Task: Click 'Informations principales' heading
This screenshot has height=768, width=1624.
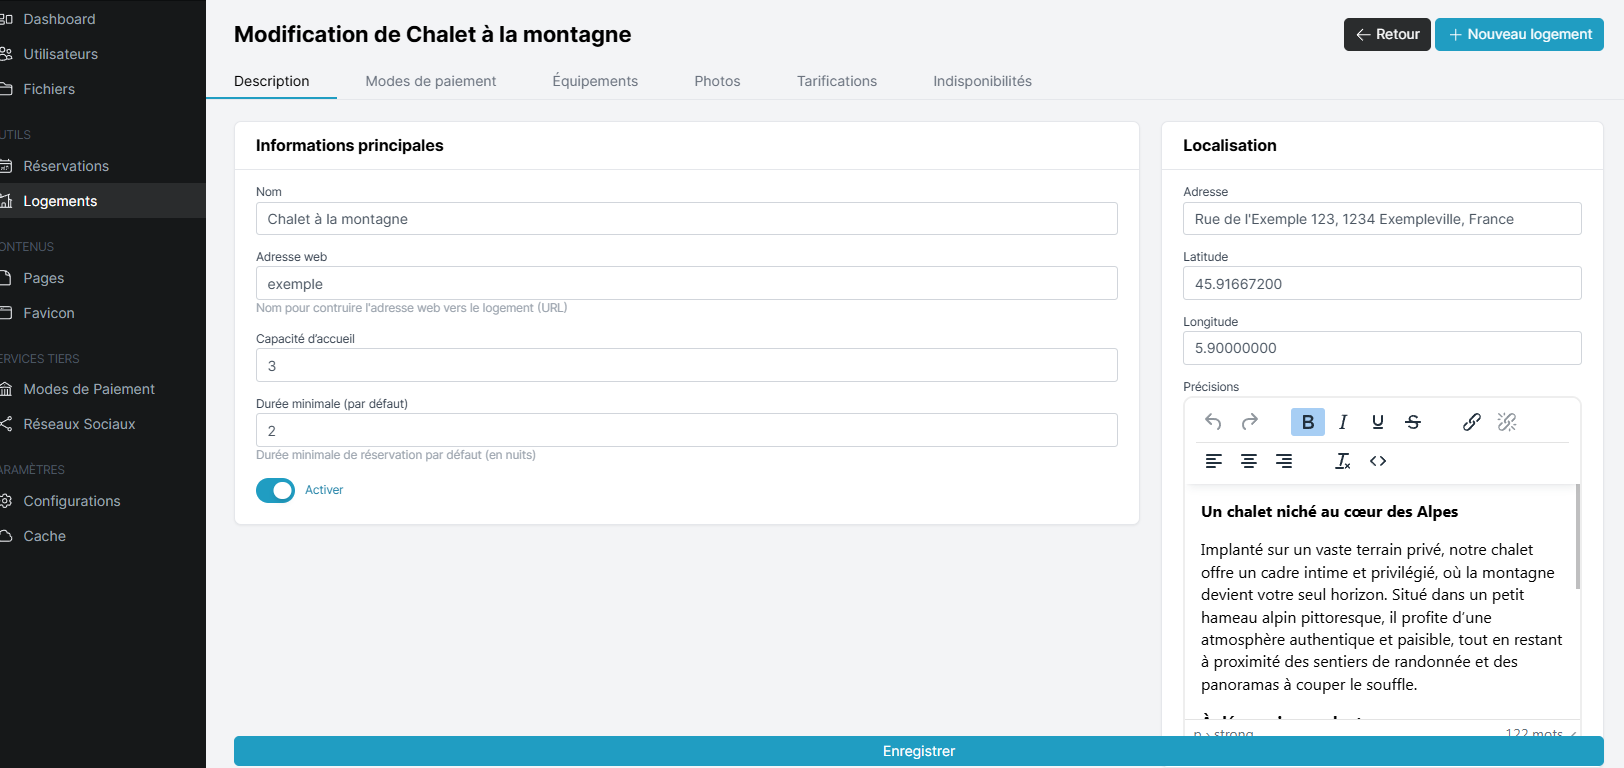Action: click(350, 146)
